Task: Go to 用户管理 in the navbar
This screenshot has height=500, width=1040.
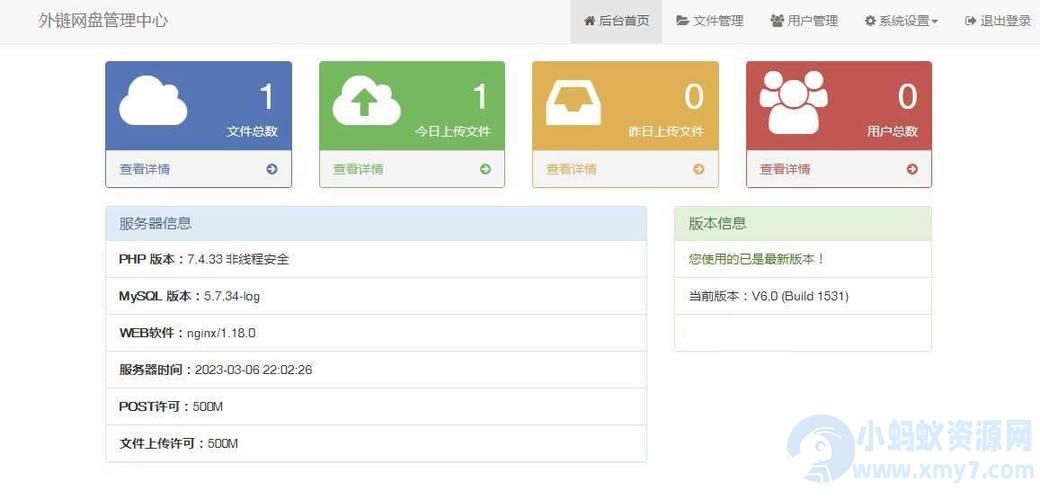Action: 804,21
